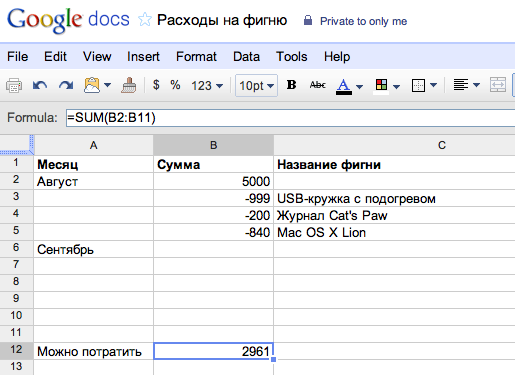
Task: Click cell Название фигни
Action: pyautogui.click(x=394, y=164)
